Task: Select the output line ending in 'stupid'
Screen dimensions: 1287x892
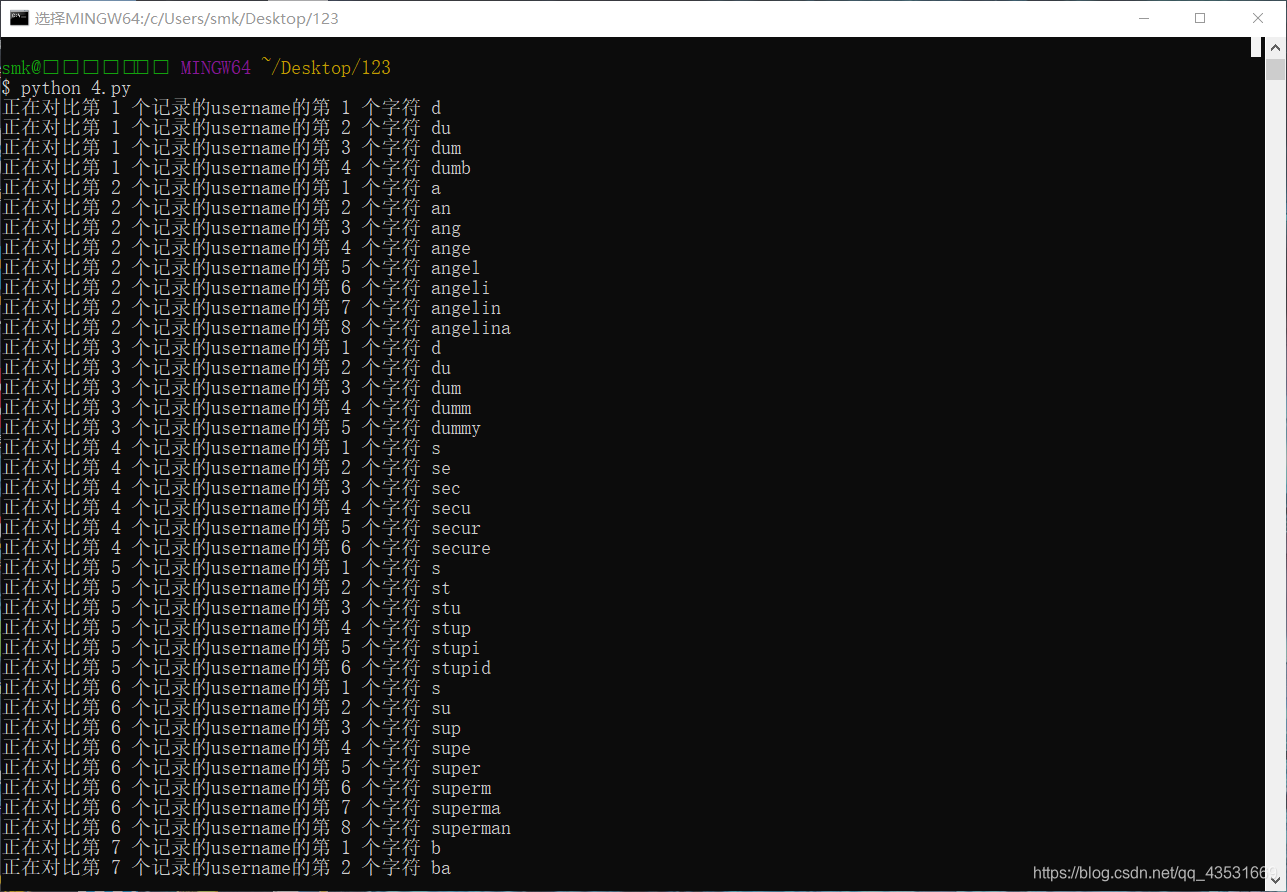Action: 246,668
